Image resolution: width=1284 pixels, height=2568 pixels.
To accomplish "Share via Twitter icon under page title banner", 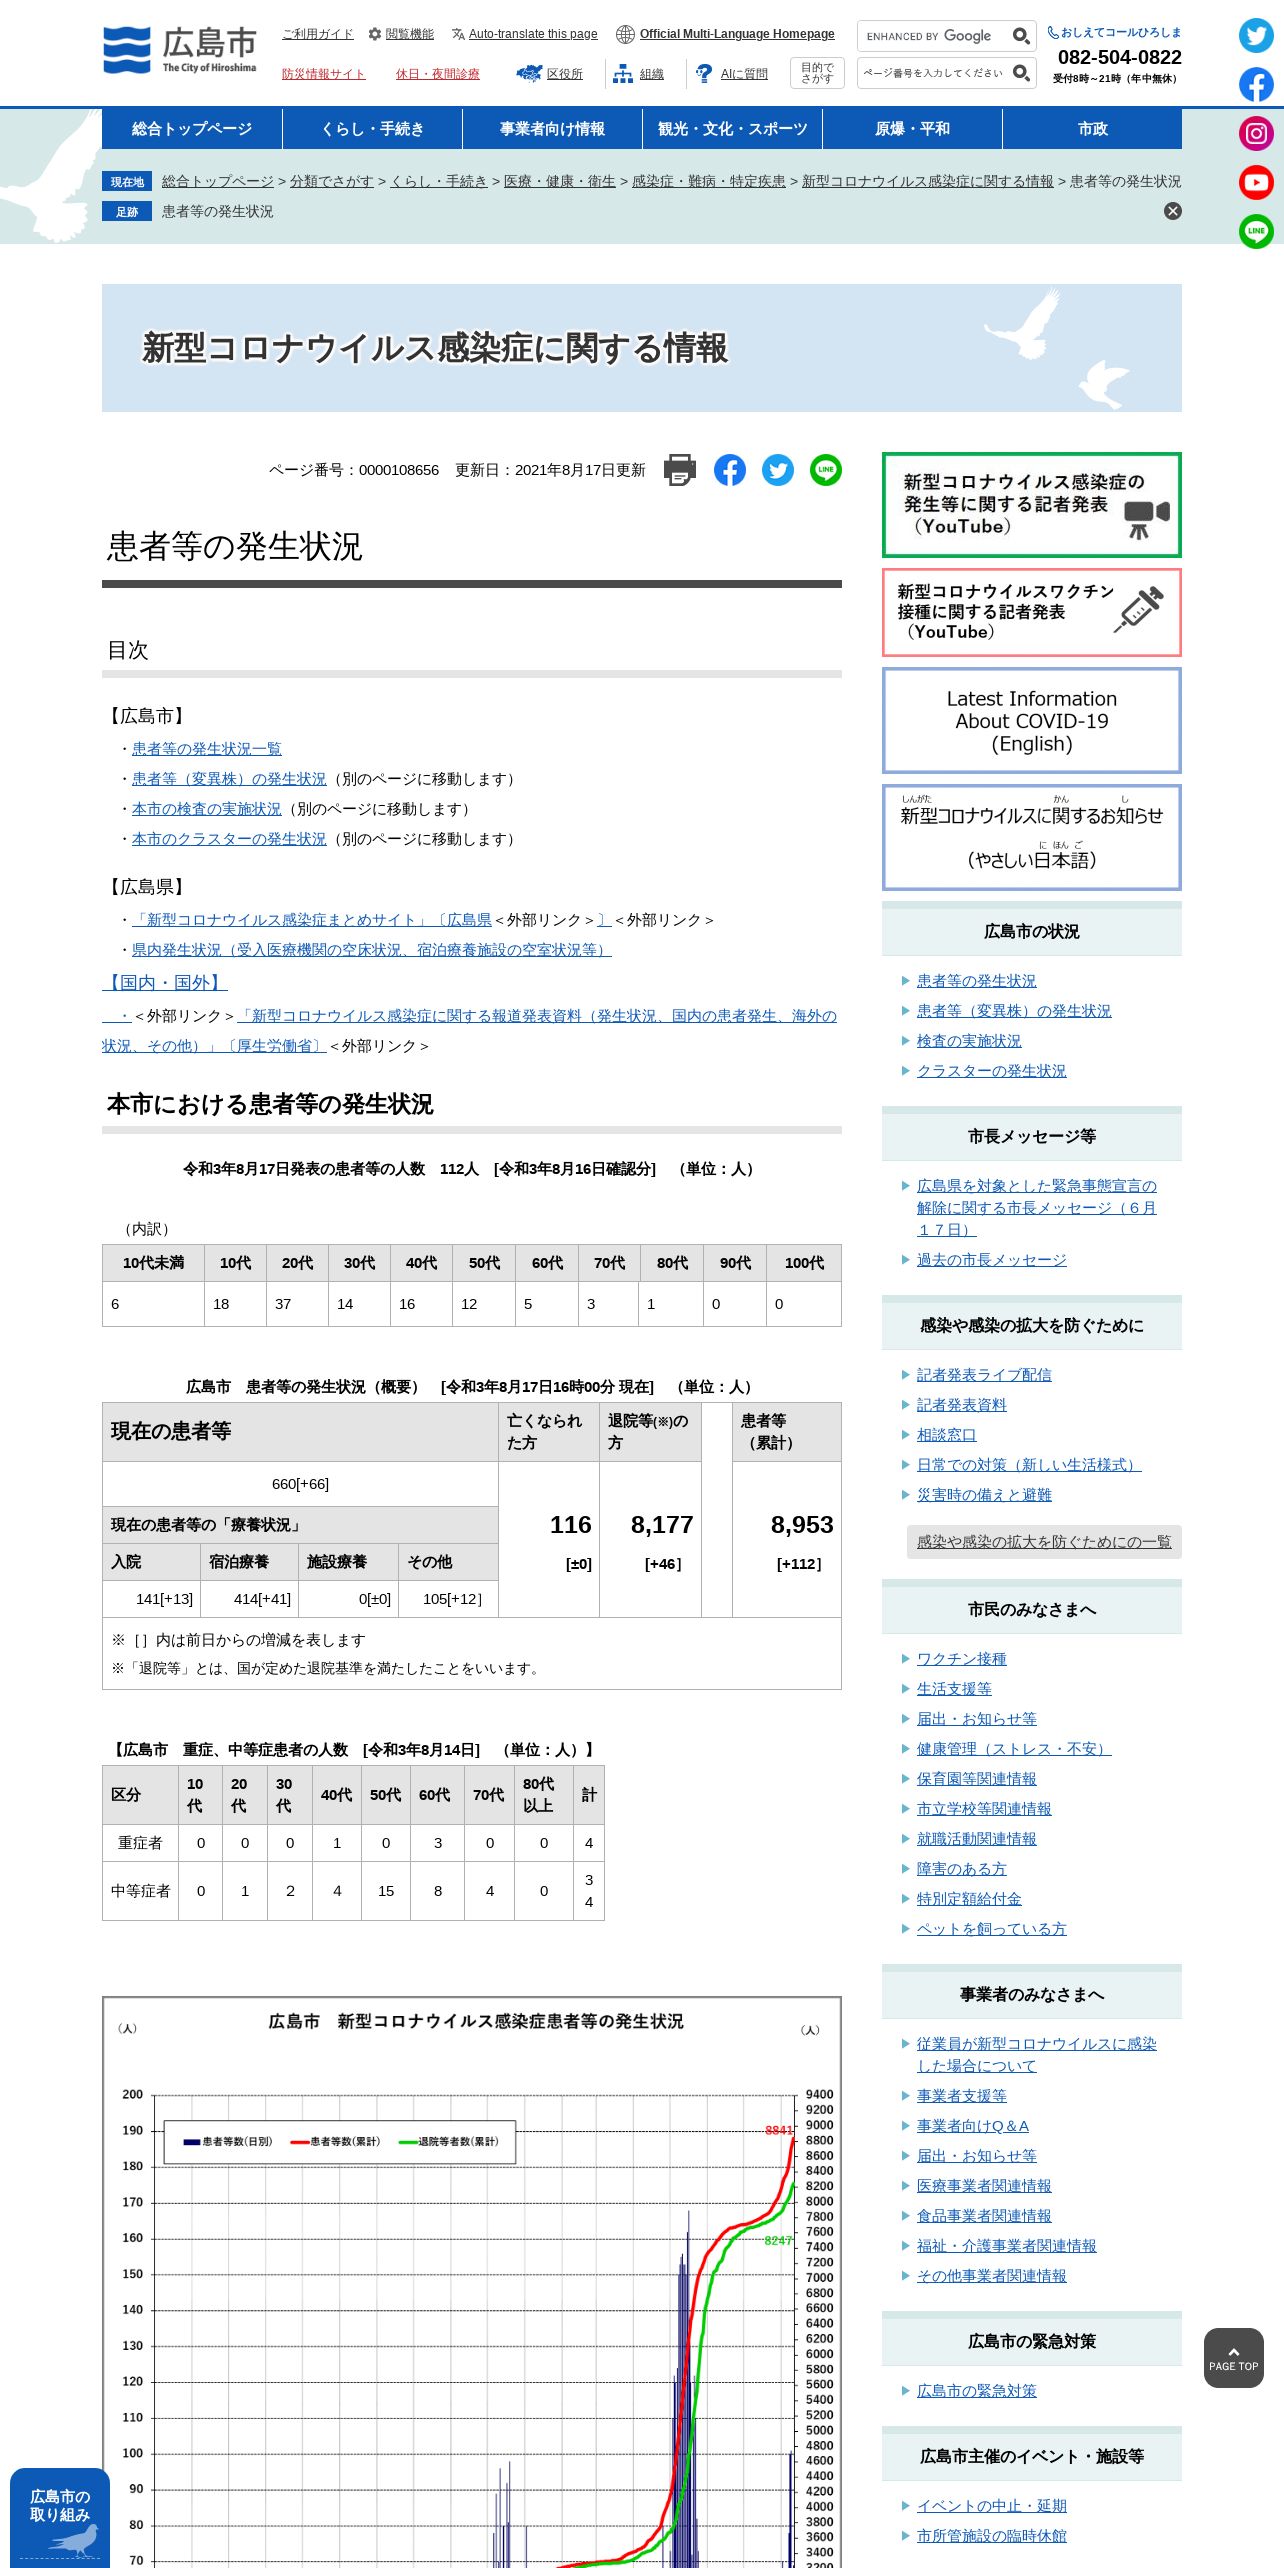I will [778, 470].
